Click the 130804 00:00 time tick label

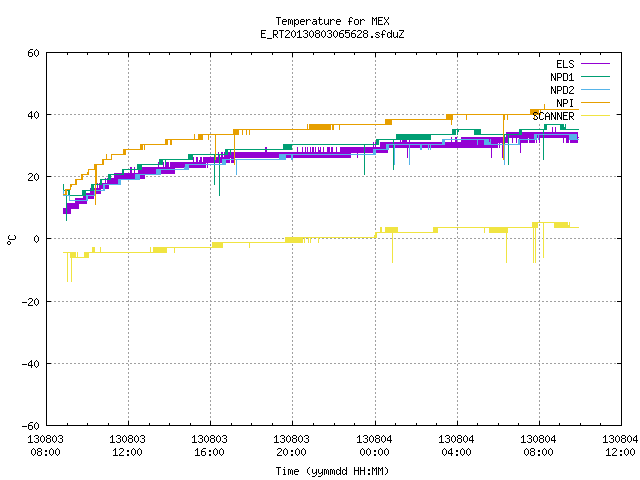[374, 446]
